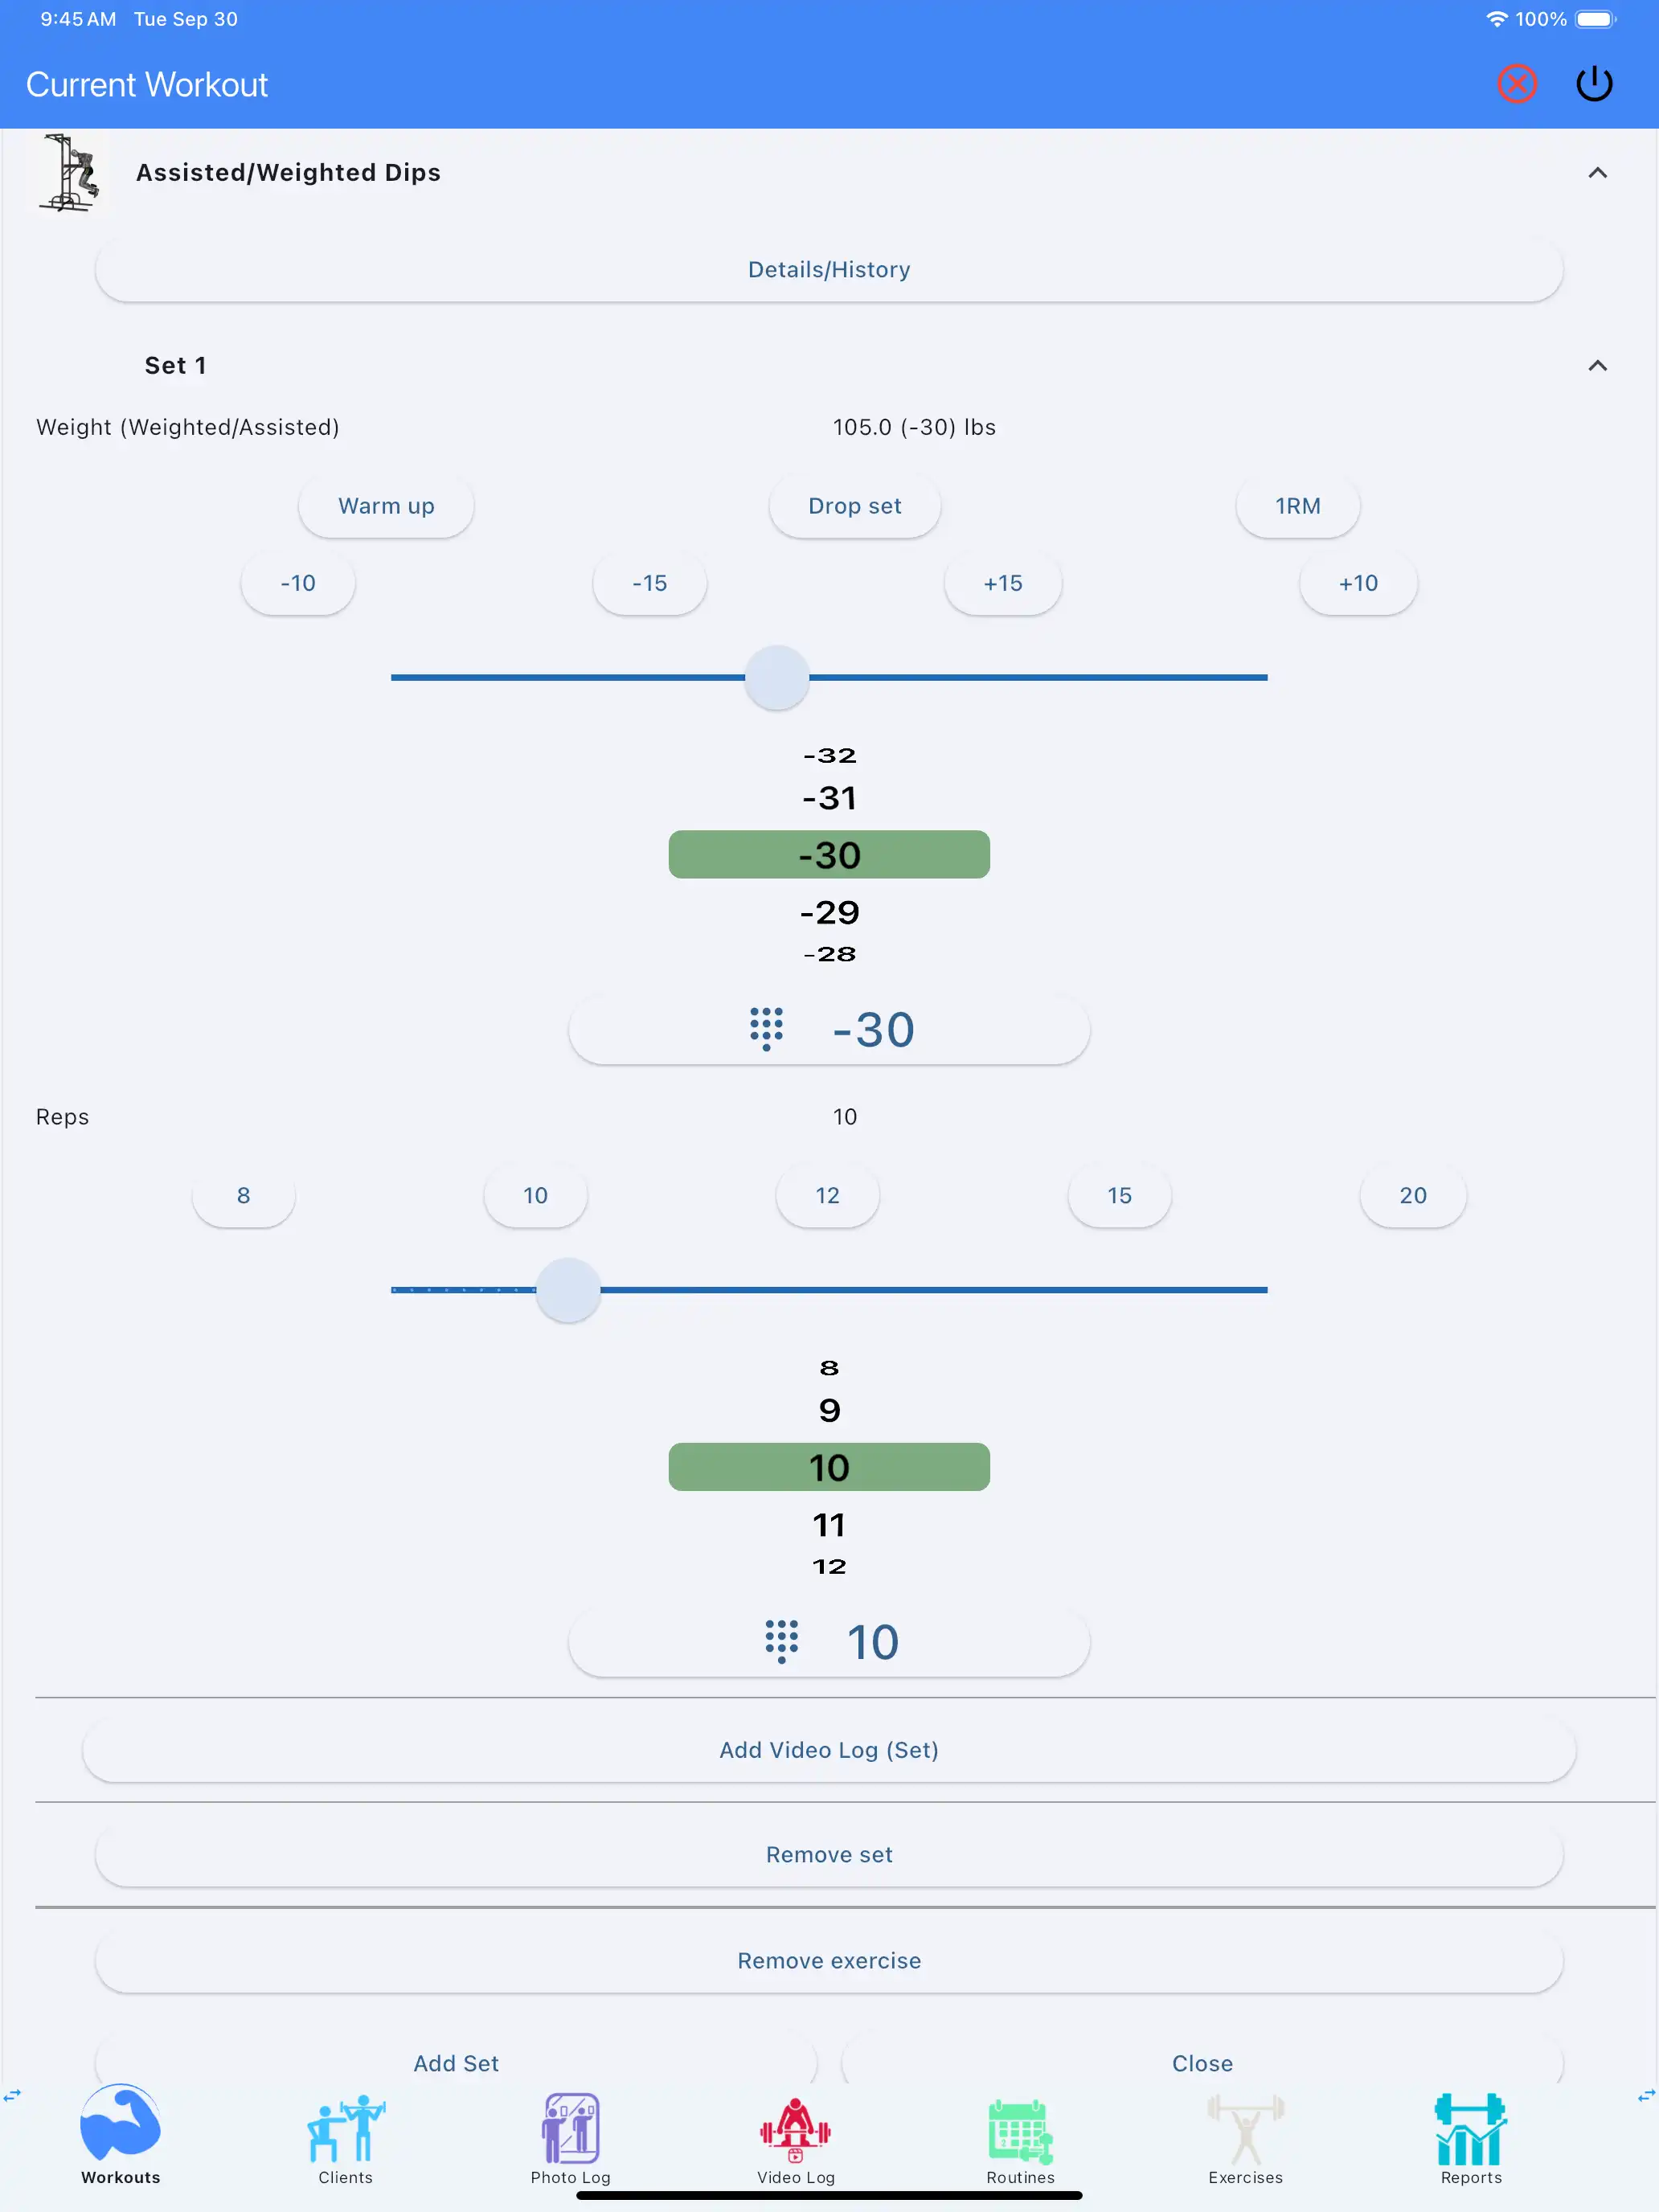The width and height of the screenshot is (1659, 2212).
Task: Switch to the Exercises tab
Action: tap(1245, 2138)
